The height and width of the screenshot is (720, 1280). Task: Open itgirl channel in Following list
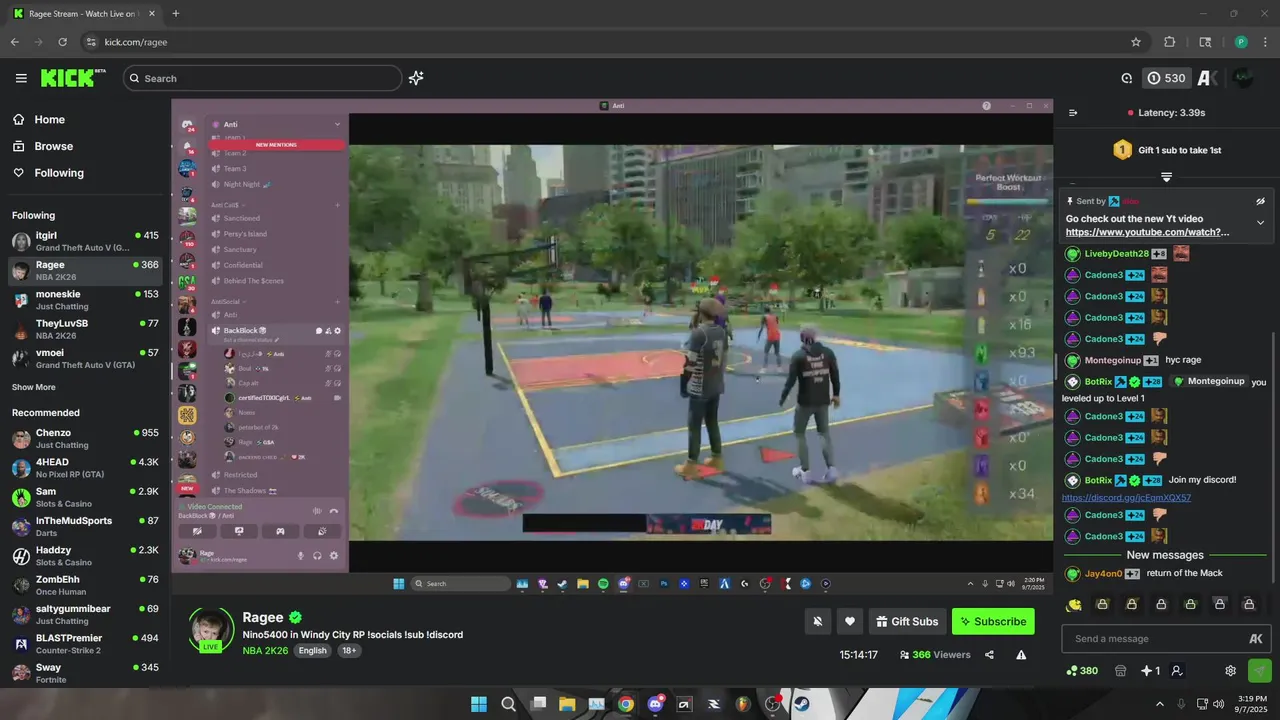[85, 241]
